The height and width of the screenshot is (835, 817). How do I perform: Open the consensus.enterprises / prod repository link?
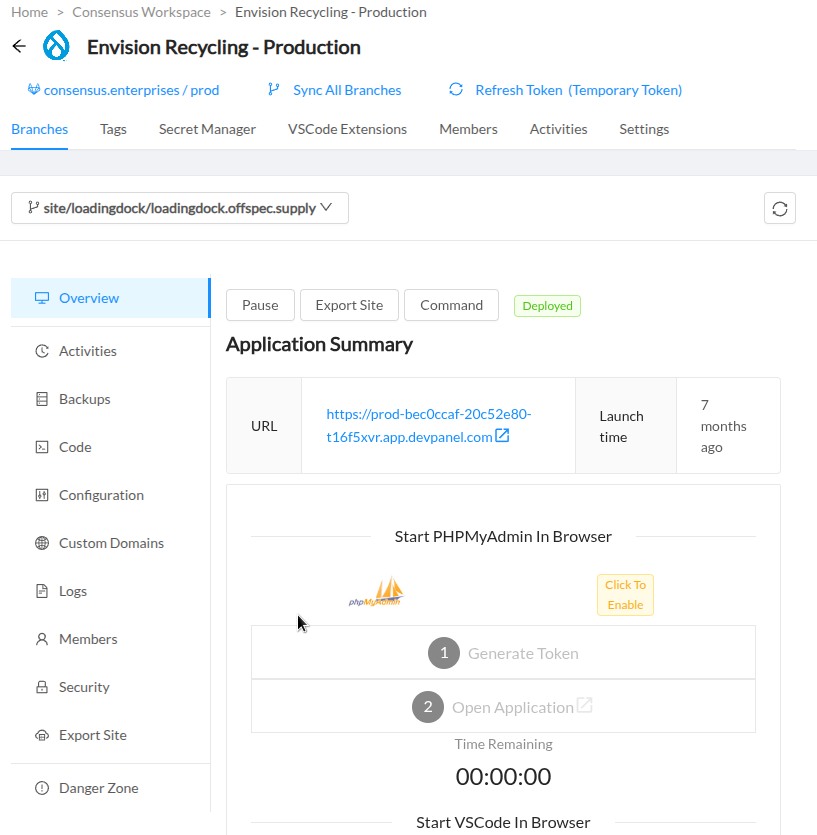(131, 90)
